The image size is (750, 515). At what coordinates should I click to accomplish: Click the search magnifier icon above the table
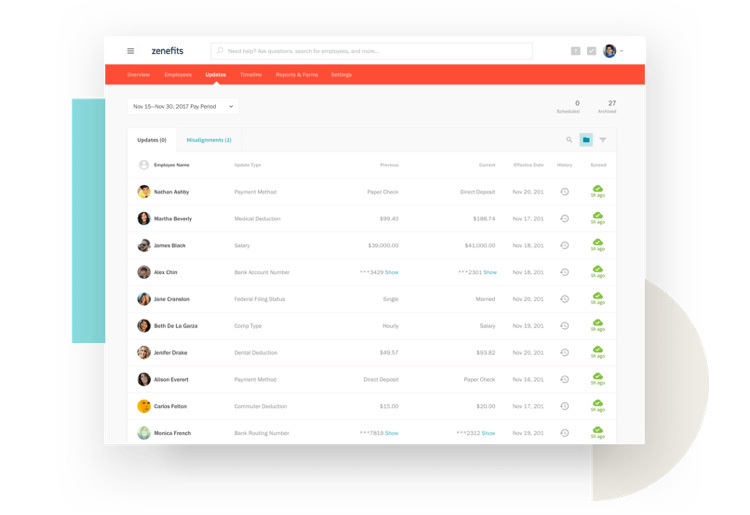[569, 140]
